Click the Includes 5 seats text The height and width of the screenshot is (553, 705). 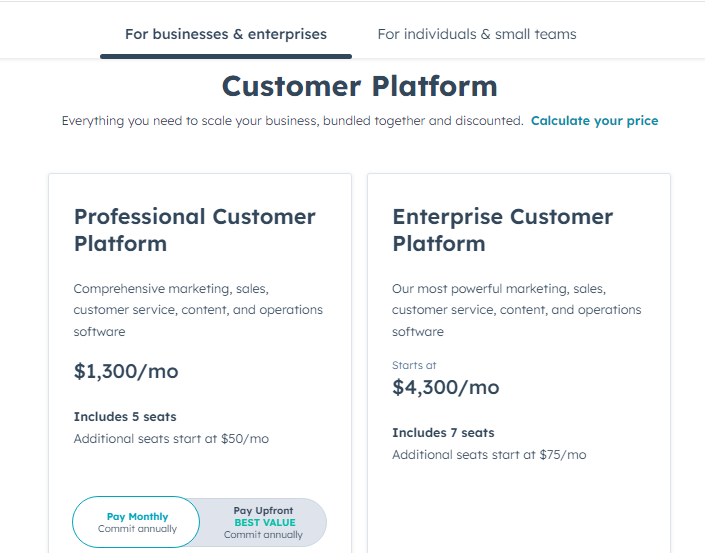[125, 417]
